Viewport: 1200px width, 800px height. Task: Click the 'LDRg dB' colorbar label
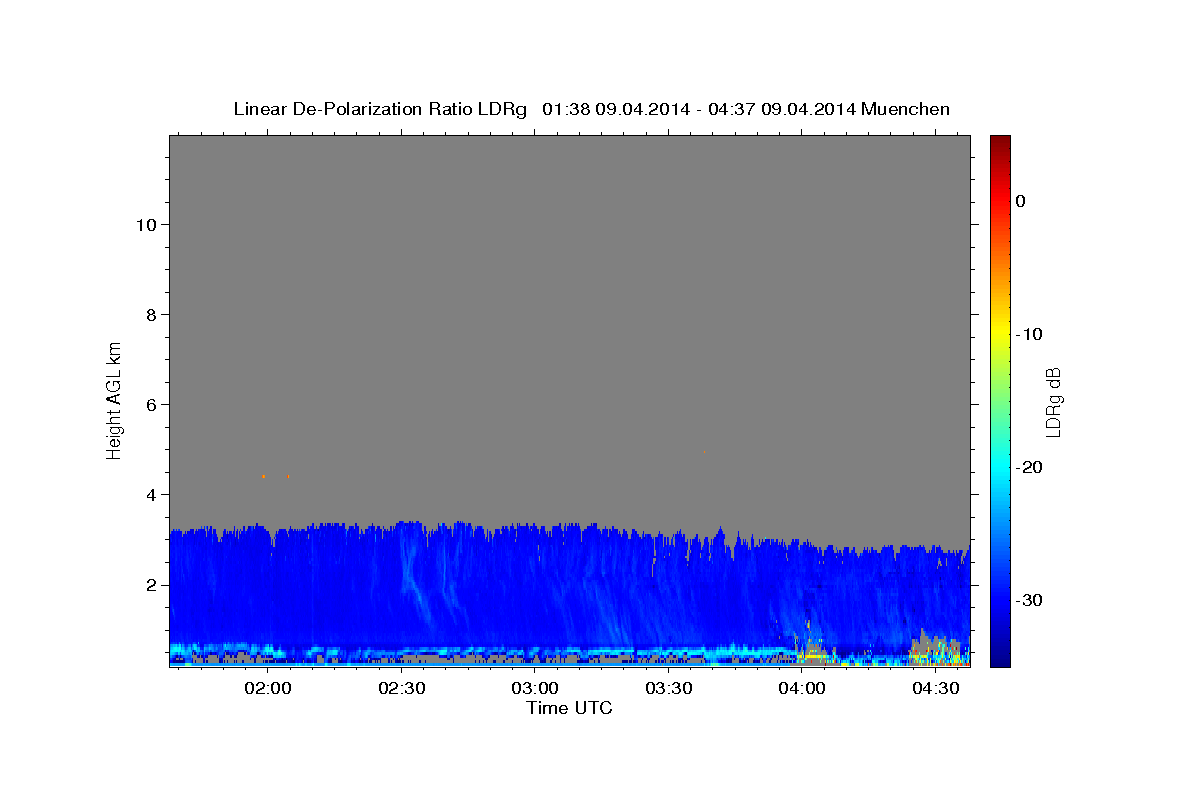(1053, 402)
